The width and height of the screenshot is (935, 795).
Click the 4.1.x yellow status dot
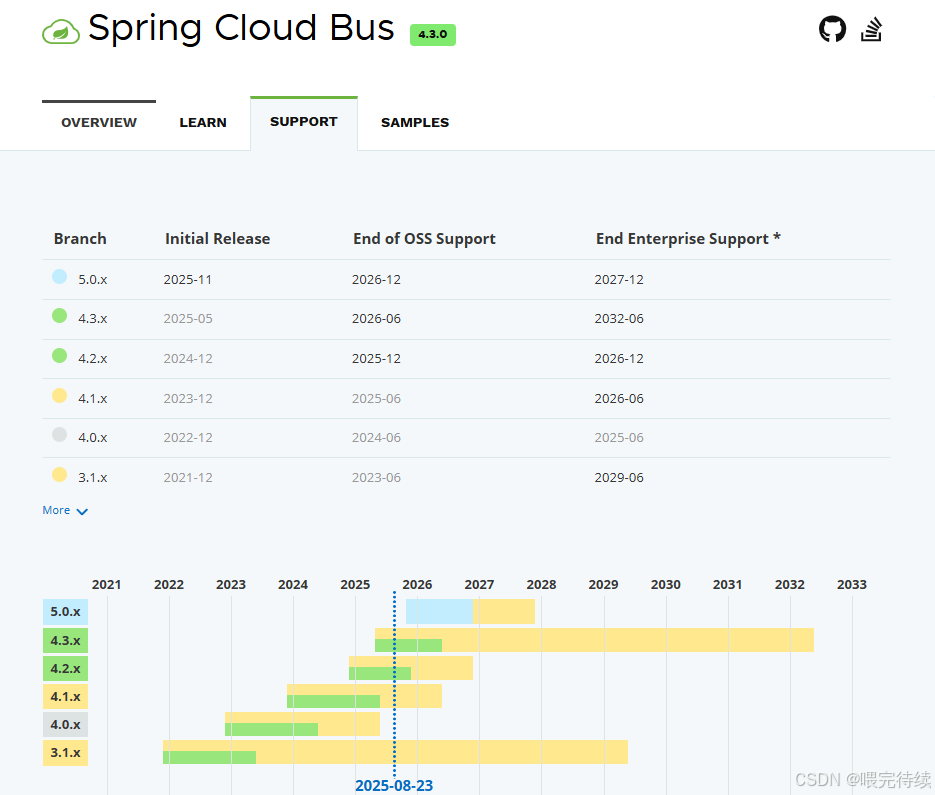coord(60,395)
